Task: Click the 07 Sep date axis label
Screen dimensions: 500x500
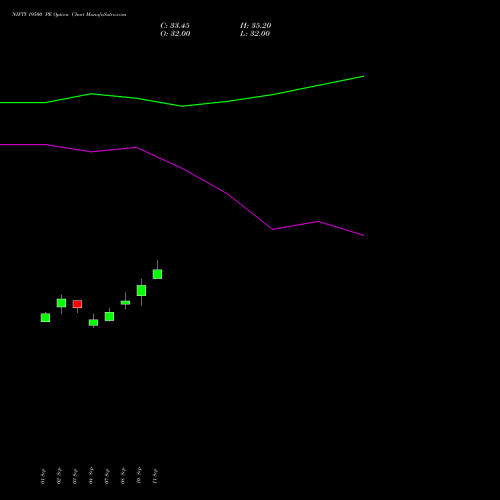Action: click(107, 476)
